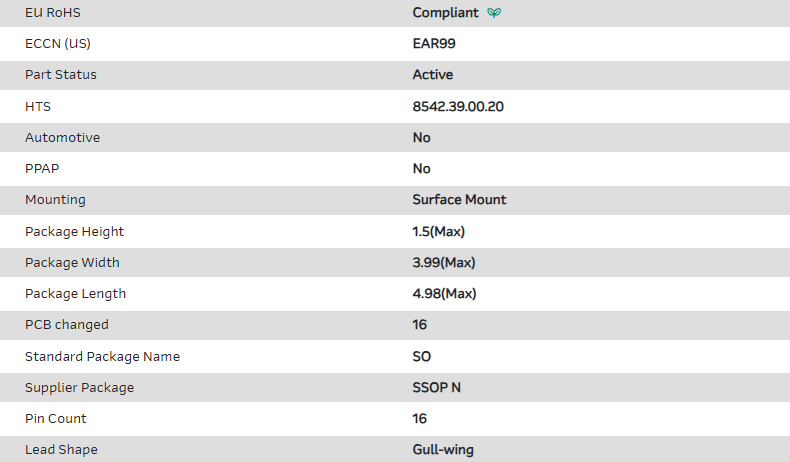The width and height of the screenshot is (790, 462).
Task: Click the Package Height value 1.5(Max)
Action: pyautogui.click(x=438, y=231)
